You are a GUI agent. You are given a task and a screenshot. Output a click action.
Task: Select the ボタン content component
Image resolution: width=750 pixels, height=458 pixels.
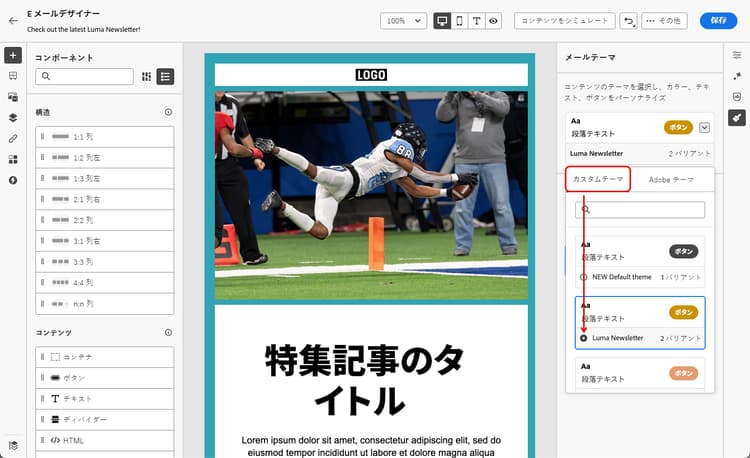pos(105,378)
